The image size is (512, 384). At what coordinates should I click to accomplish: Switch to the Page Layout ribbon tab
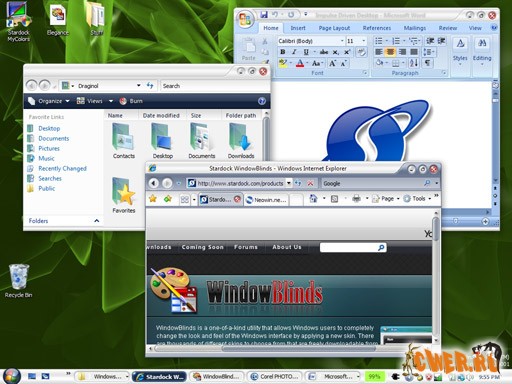[x=334, y=28]
